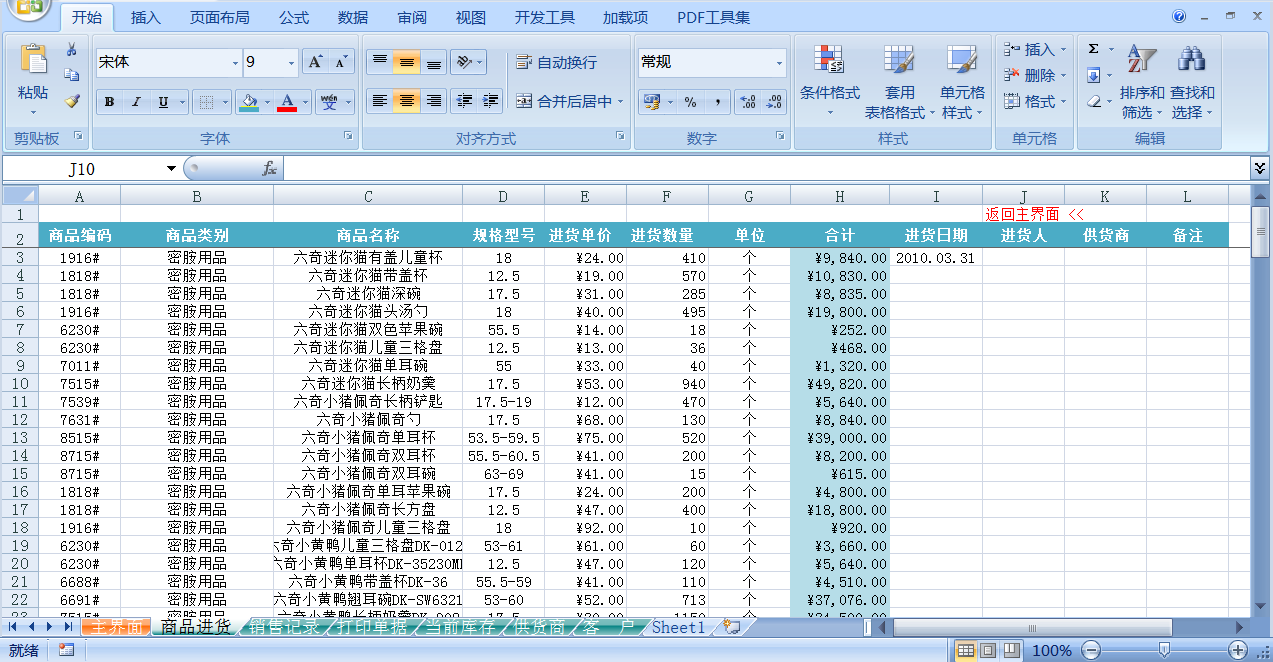
Task: Open the Name Box dropdown arrow
Action: (171, 169)
